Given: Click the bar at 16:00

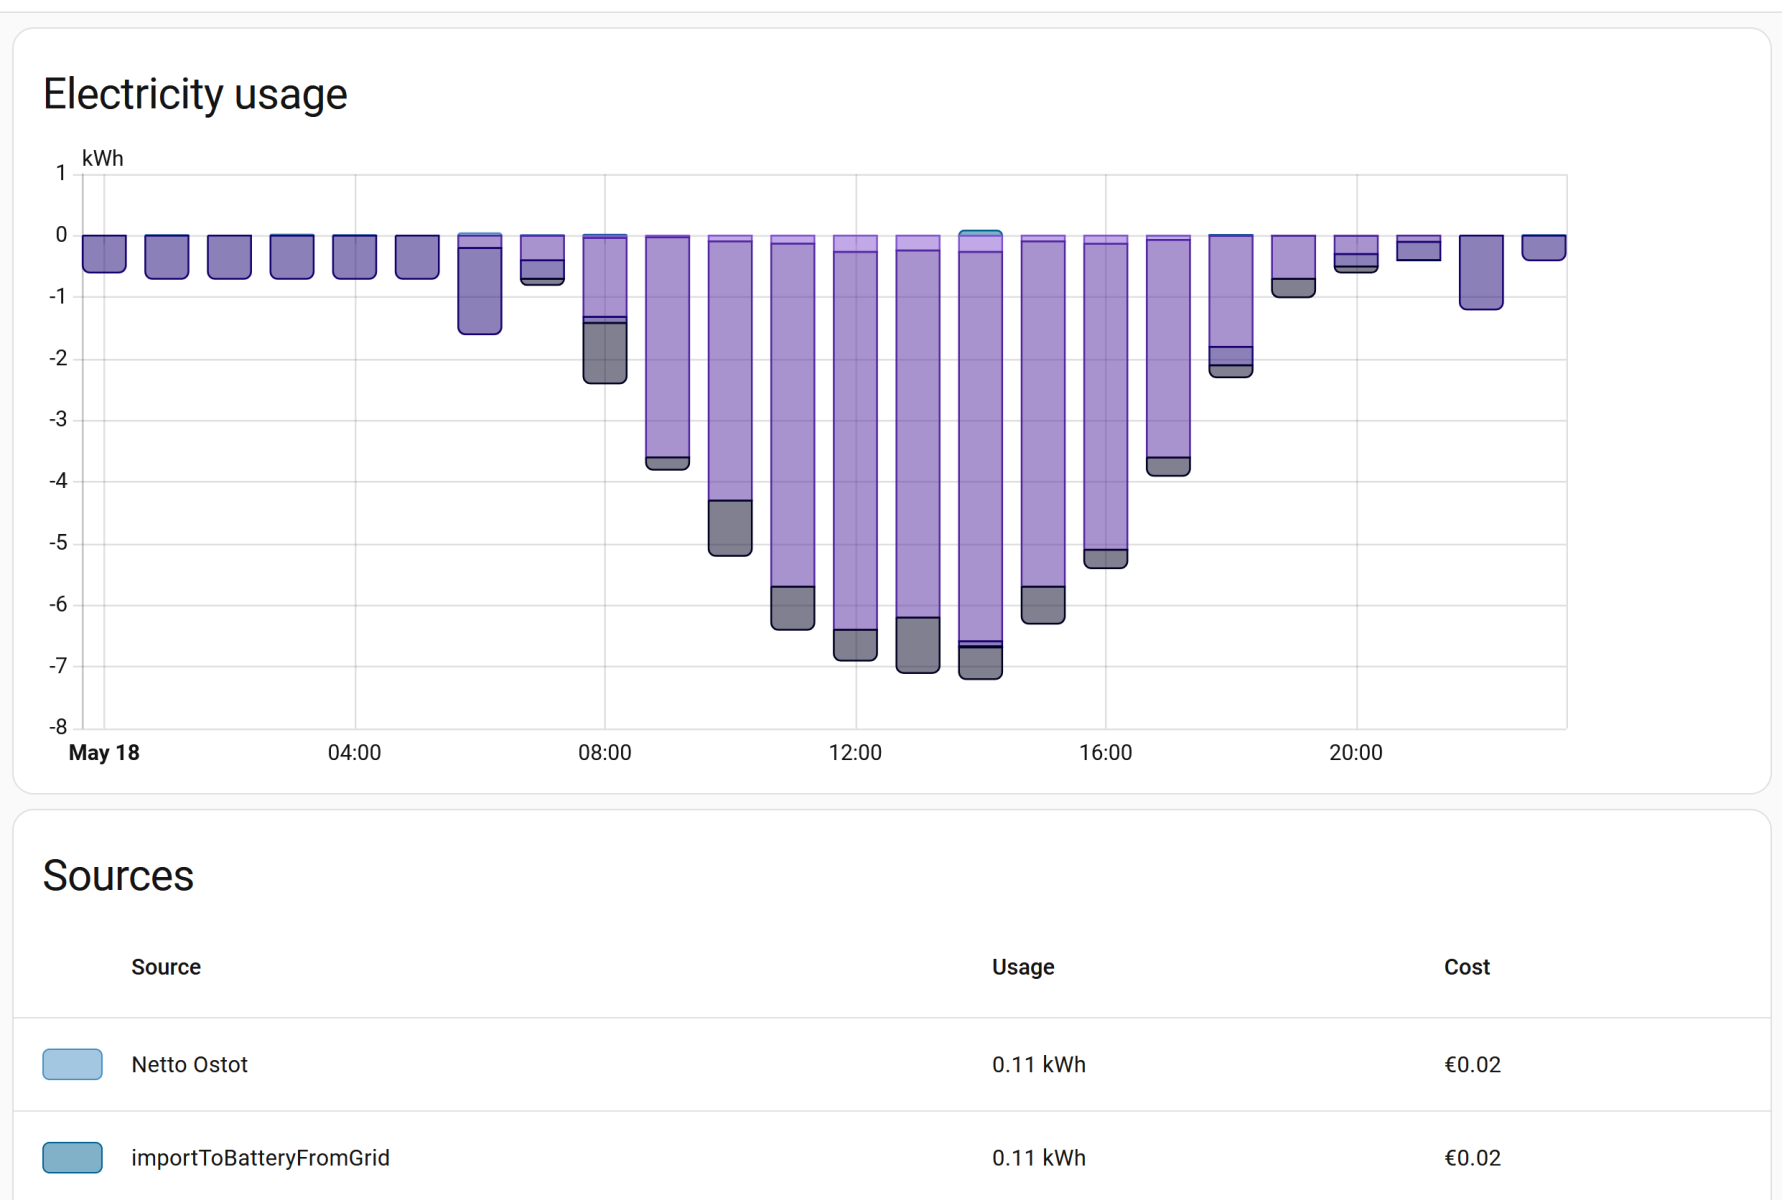Looking at the screenshot, I should 1106,402.
